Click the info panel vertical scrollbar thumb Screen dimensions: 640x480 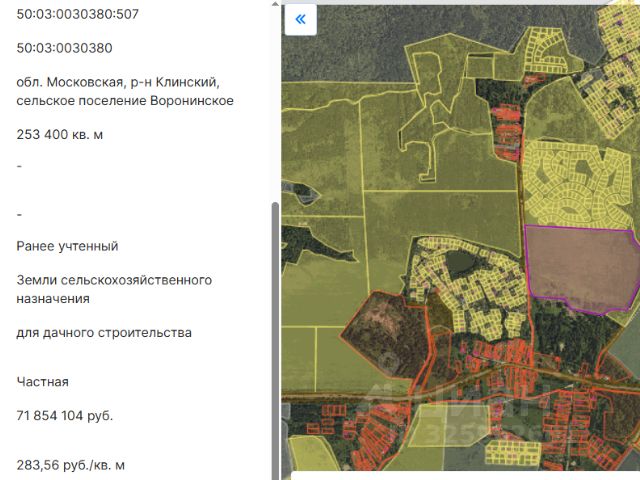point(276,341)
